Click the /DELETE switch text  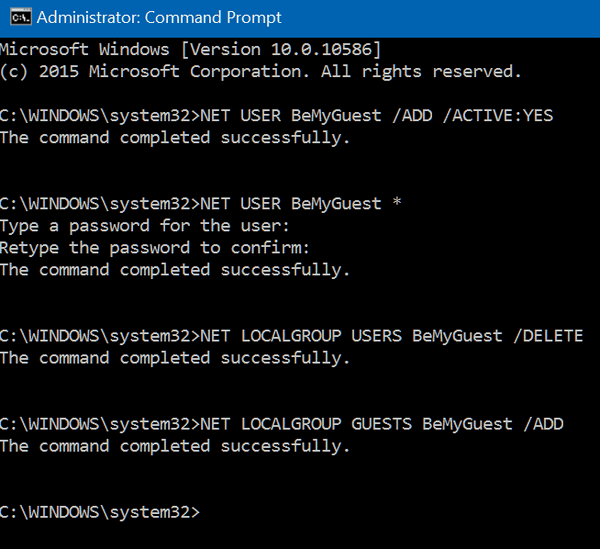548,336
